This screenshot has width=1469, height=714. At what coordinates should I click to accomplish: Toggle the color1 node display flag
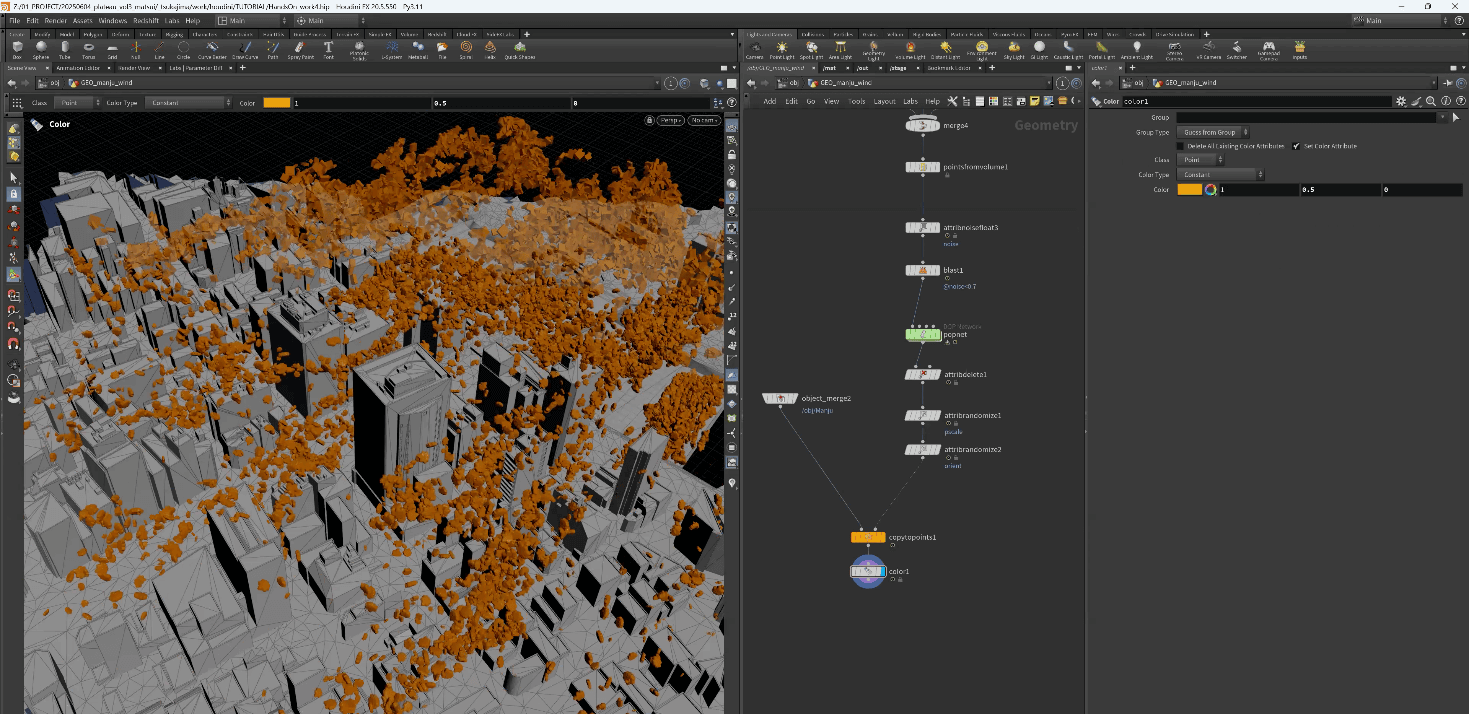[x=882, y=572]
